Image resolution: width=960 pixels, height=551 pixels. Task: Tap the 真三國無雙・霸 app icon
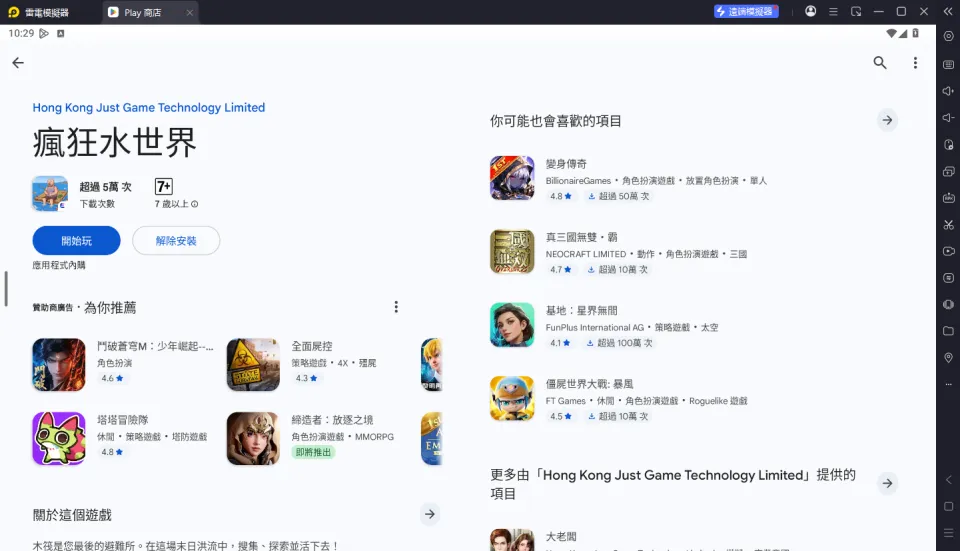[x=512, y=252]
